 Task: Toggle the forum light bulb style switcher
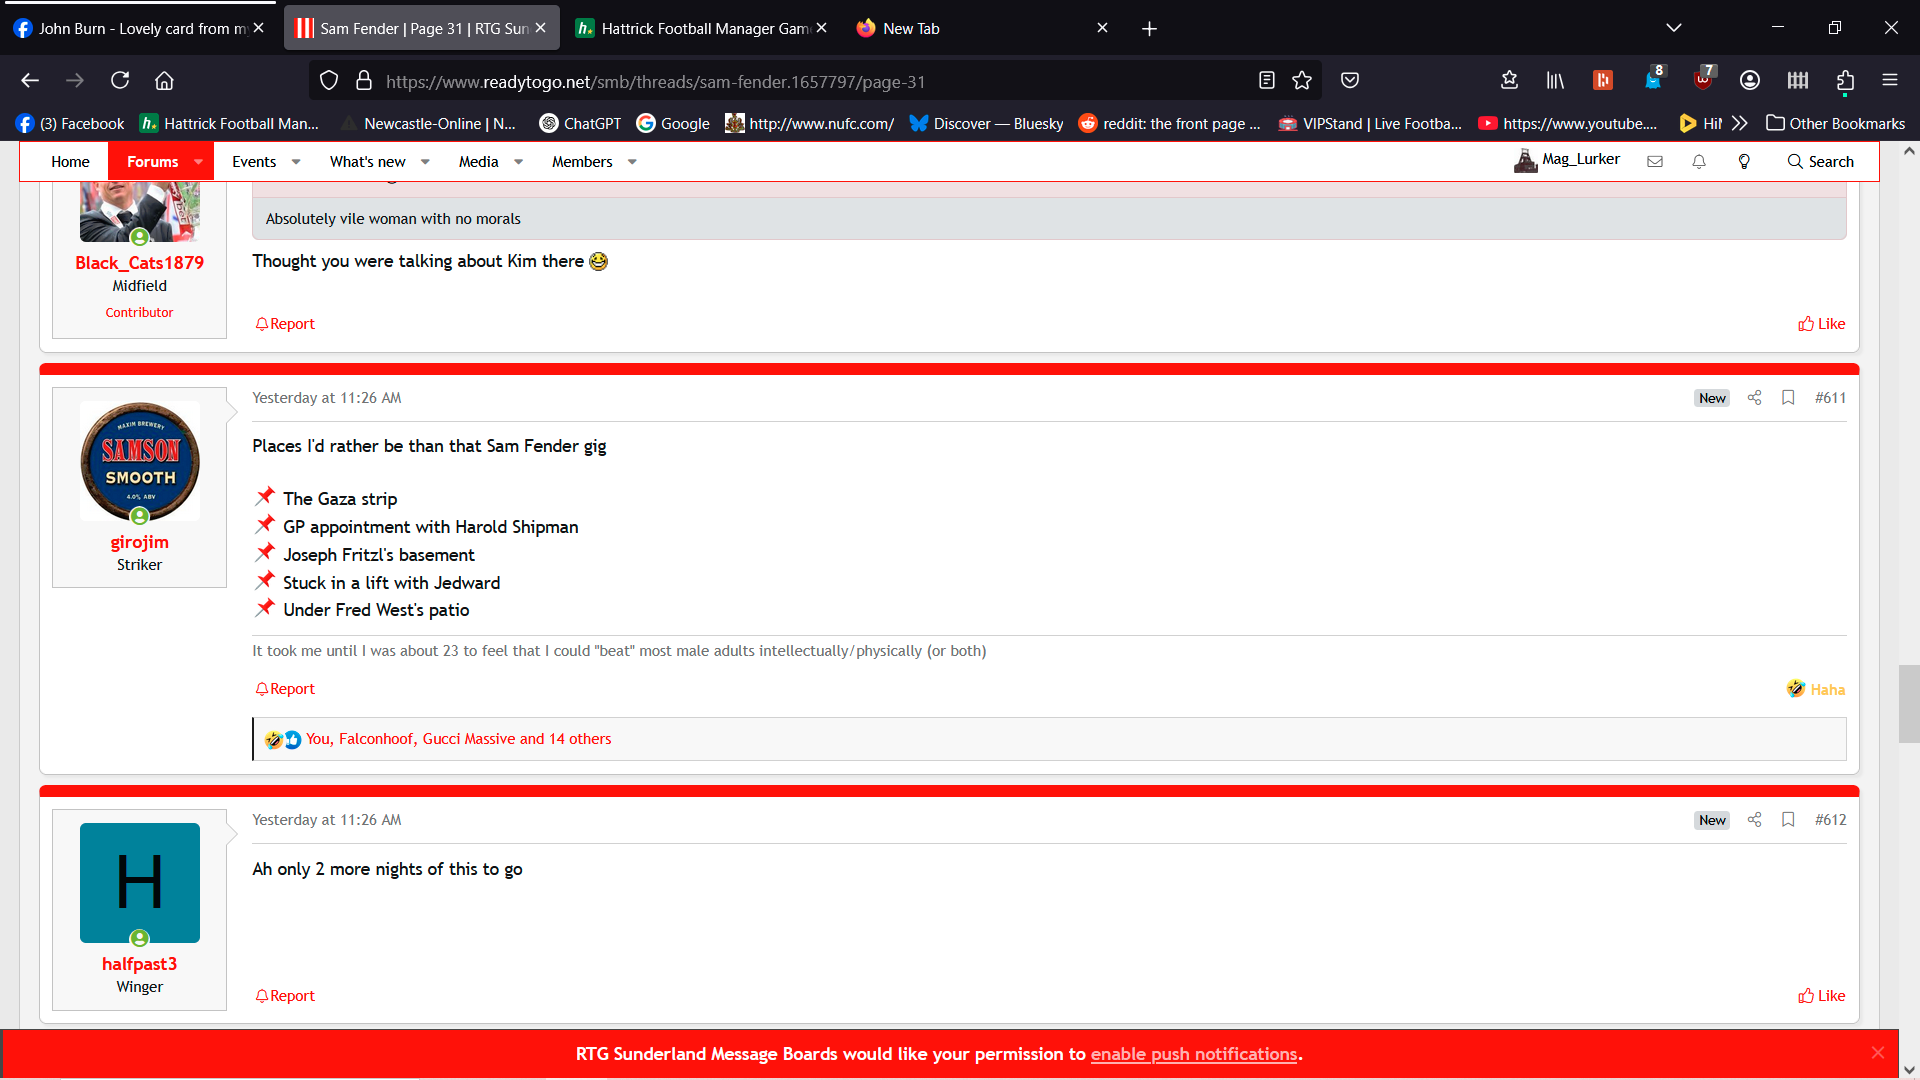click(x=1744, y=162)
